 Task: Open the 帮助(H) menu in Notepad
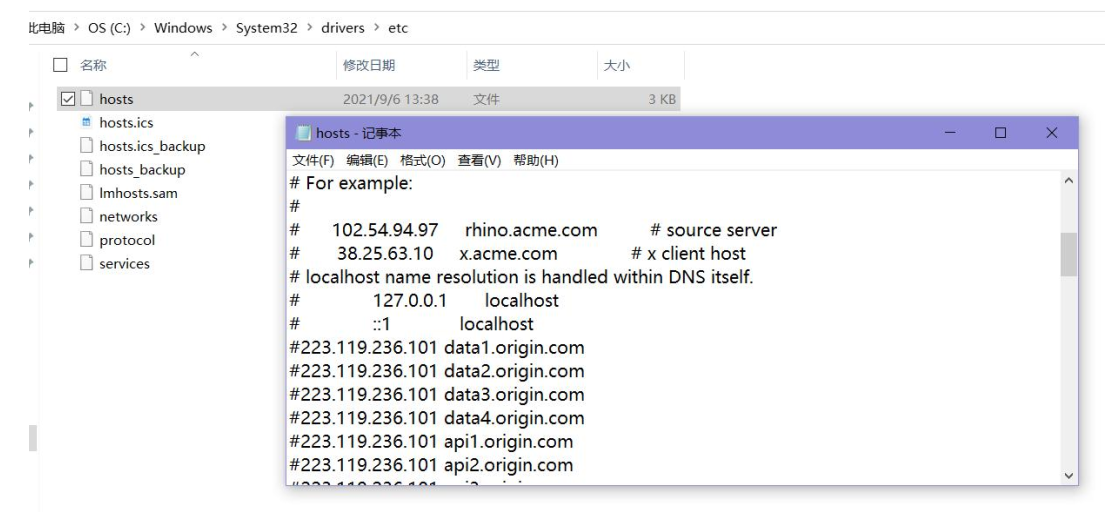pos(536,161)
